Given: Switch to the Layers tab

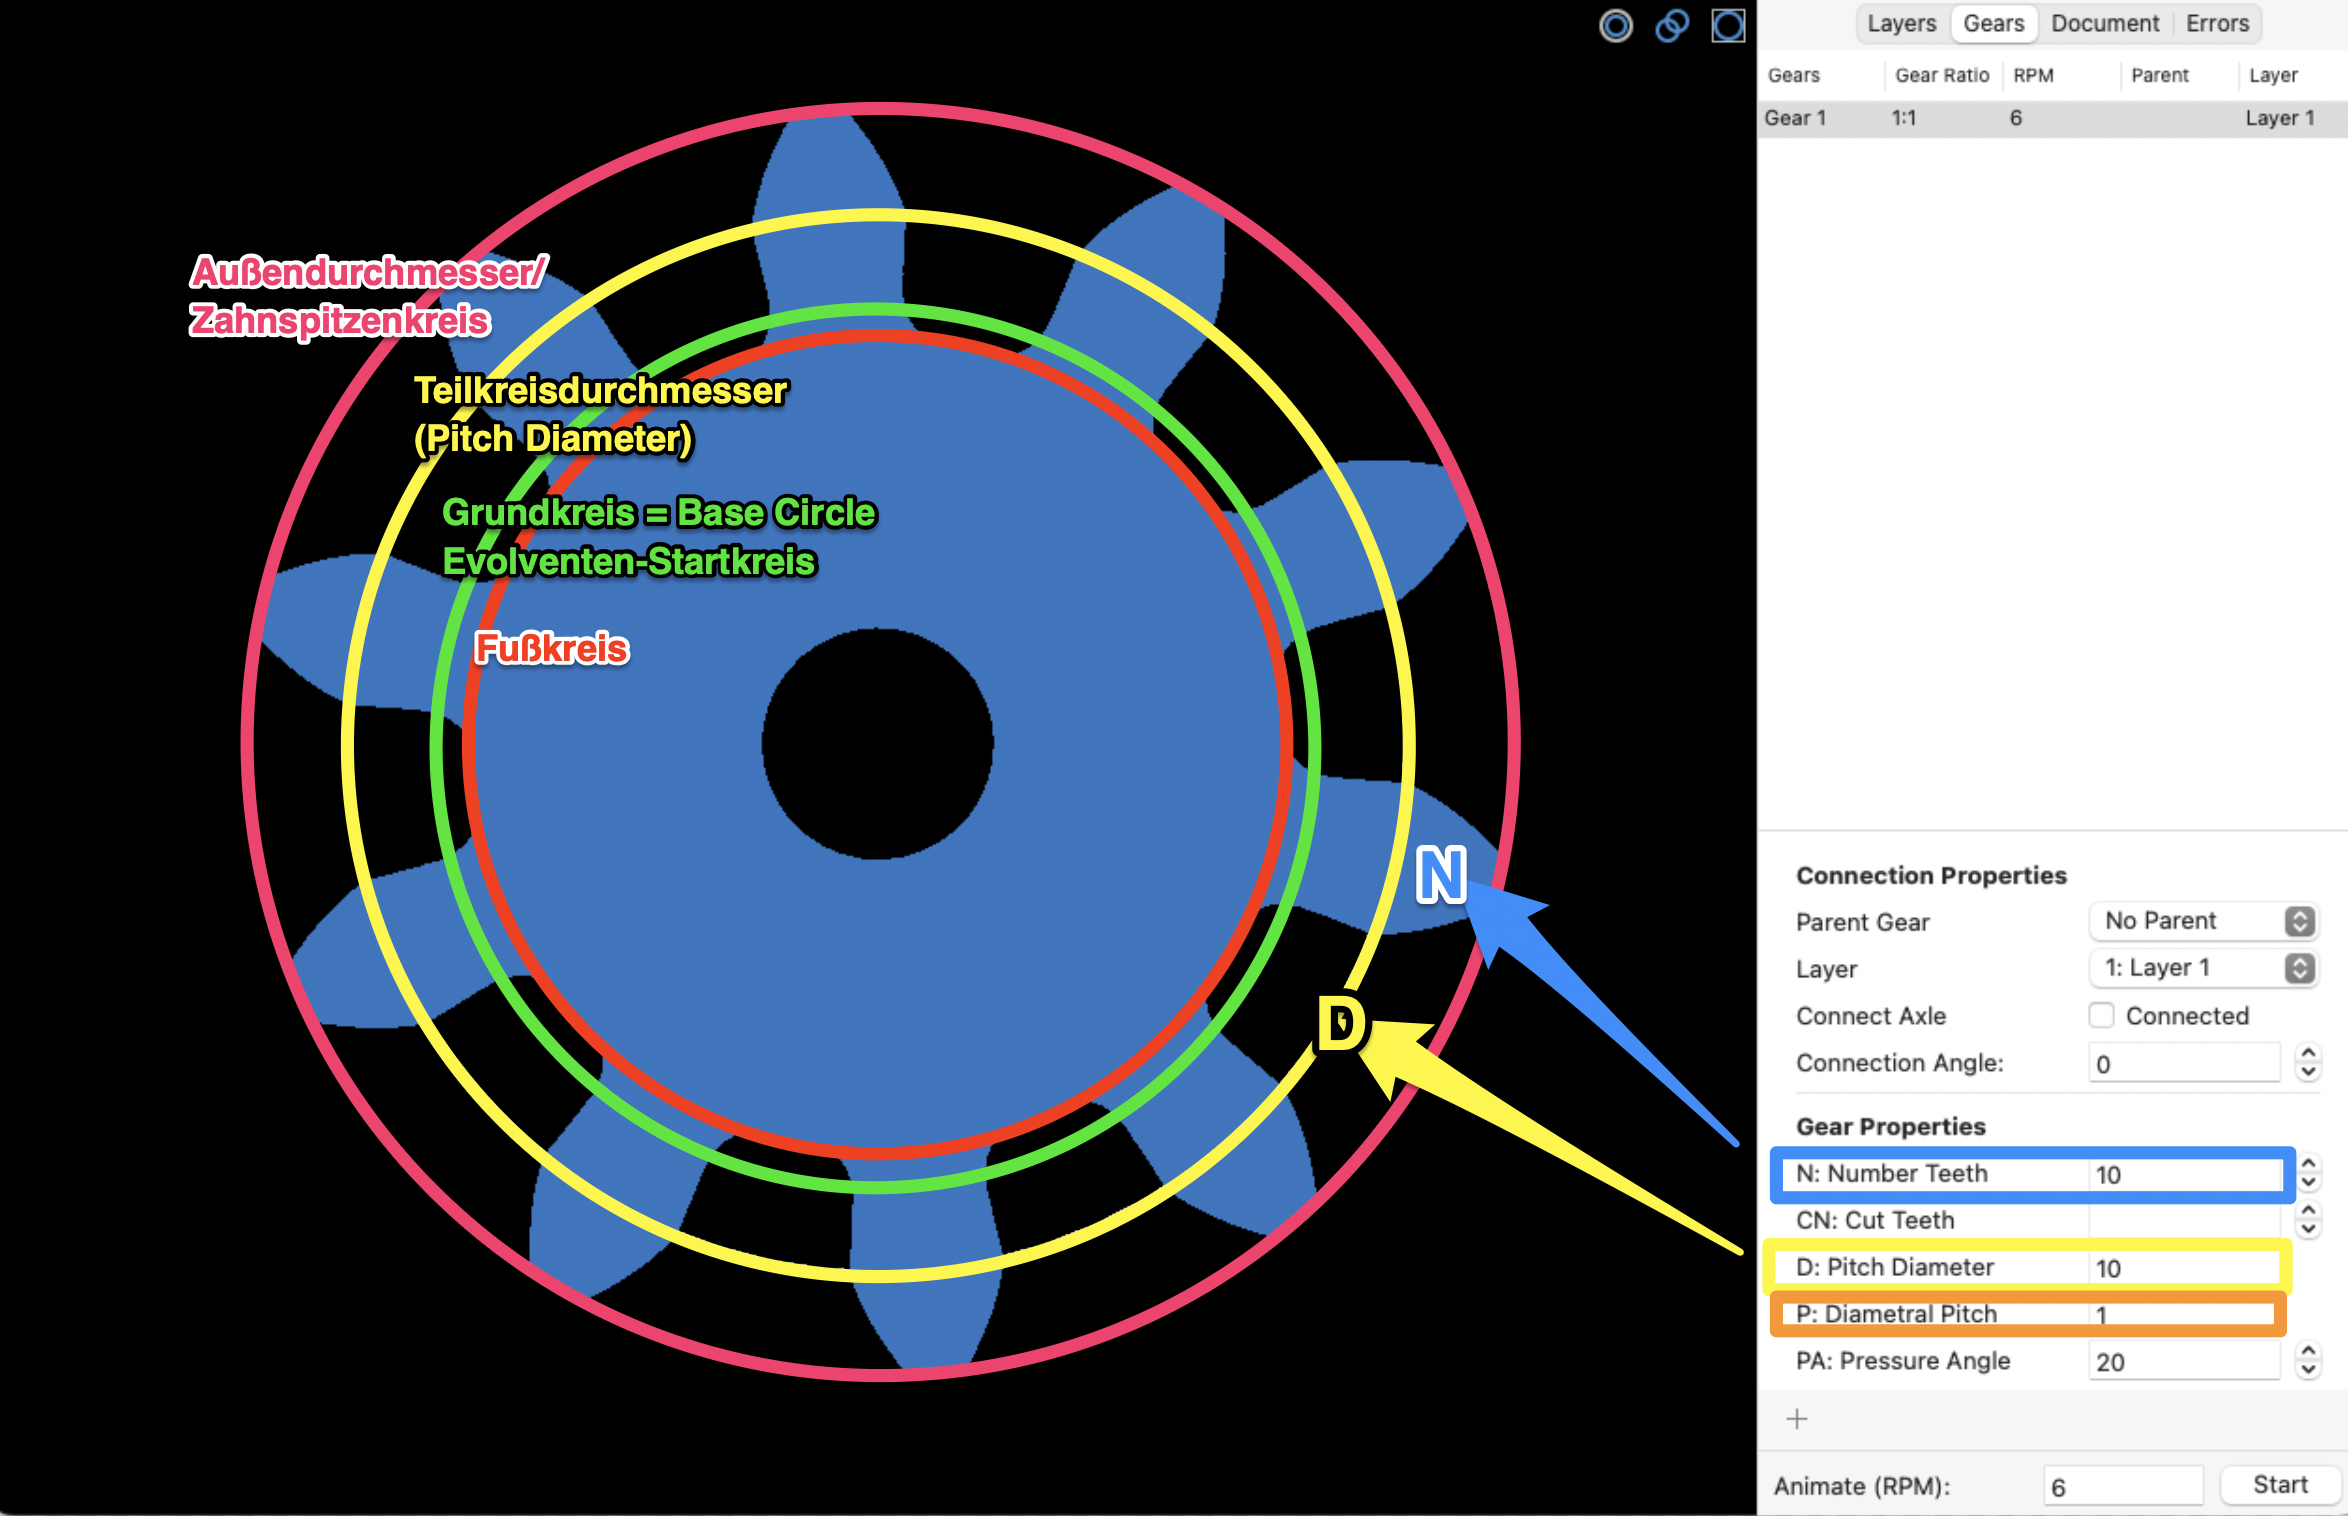Looking at the screenshot, I should pos(1901,24).
